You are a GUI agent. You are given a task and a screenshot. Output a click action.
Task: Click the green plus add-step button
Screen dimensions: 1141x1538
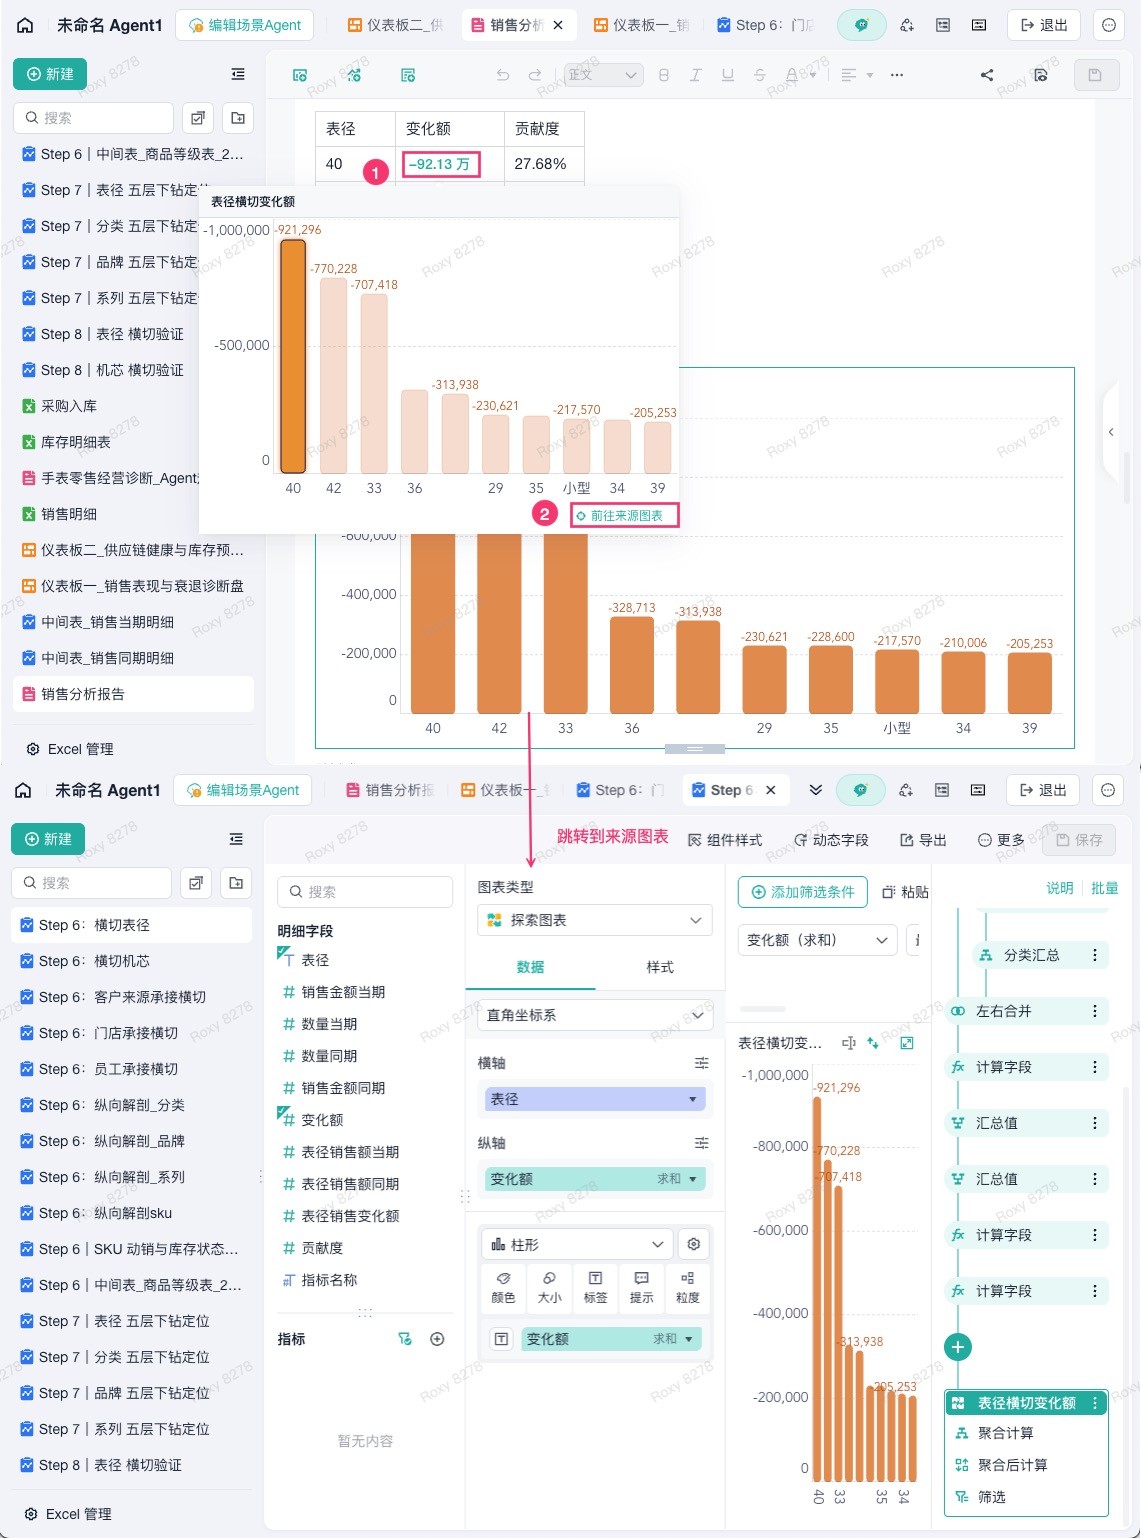[957, 1347]
